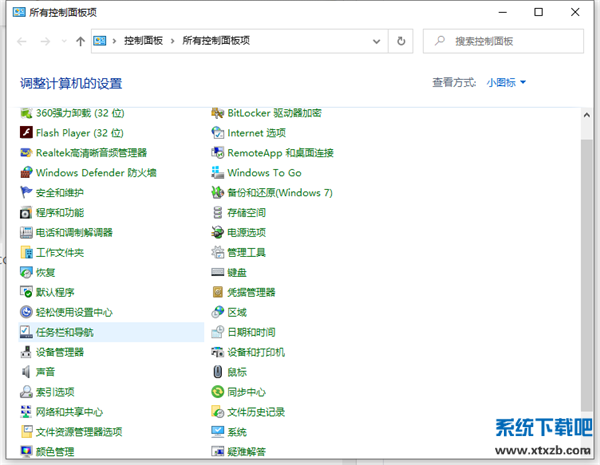Click the 搜索控制面板 search field
This screenshot has height=465, width=600.
point(510,41)
